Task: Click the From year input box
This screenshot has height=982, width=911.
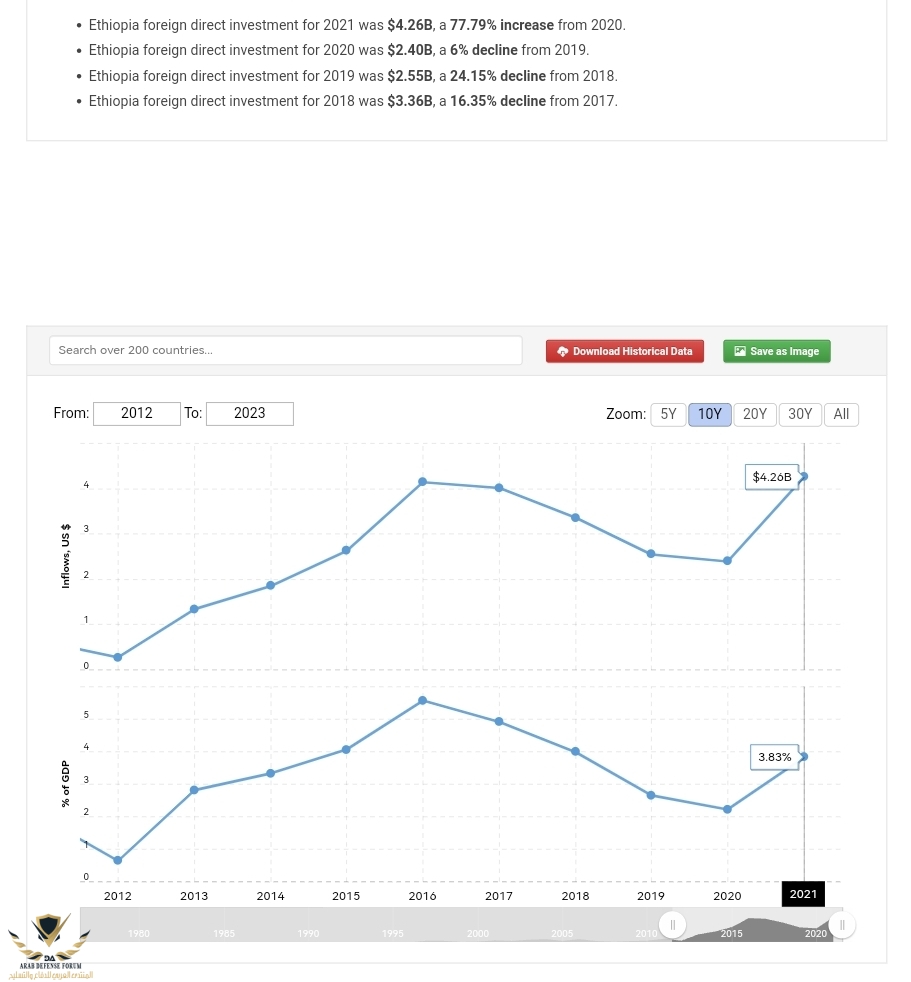Action: pyautogui.click(x=137, y=413)
